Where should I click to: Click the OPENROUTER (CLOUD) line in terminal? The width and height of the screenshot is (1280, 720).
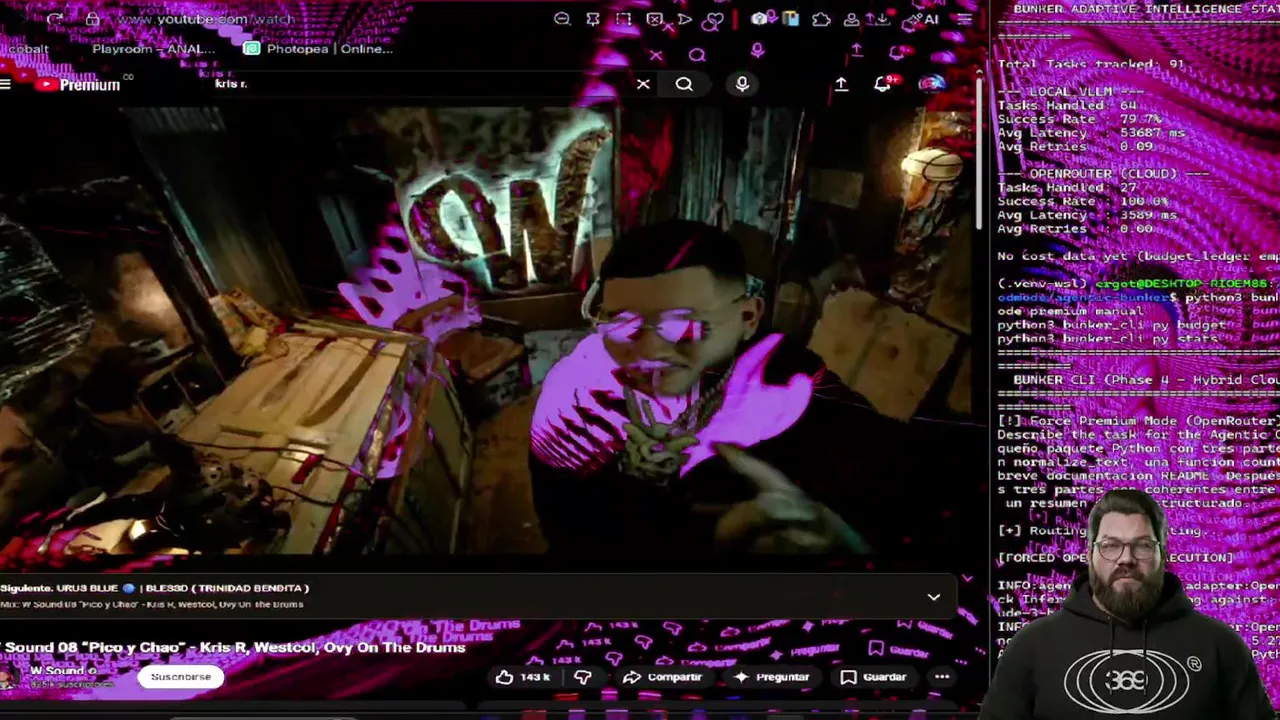point(1104,173)
